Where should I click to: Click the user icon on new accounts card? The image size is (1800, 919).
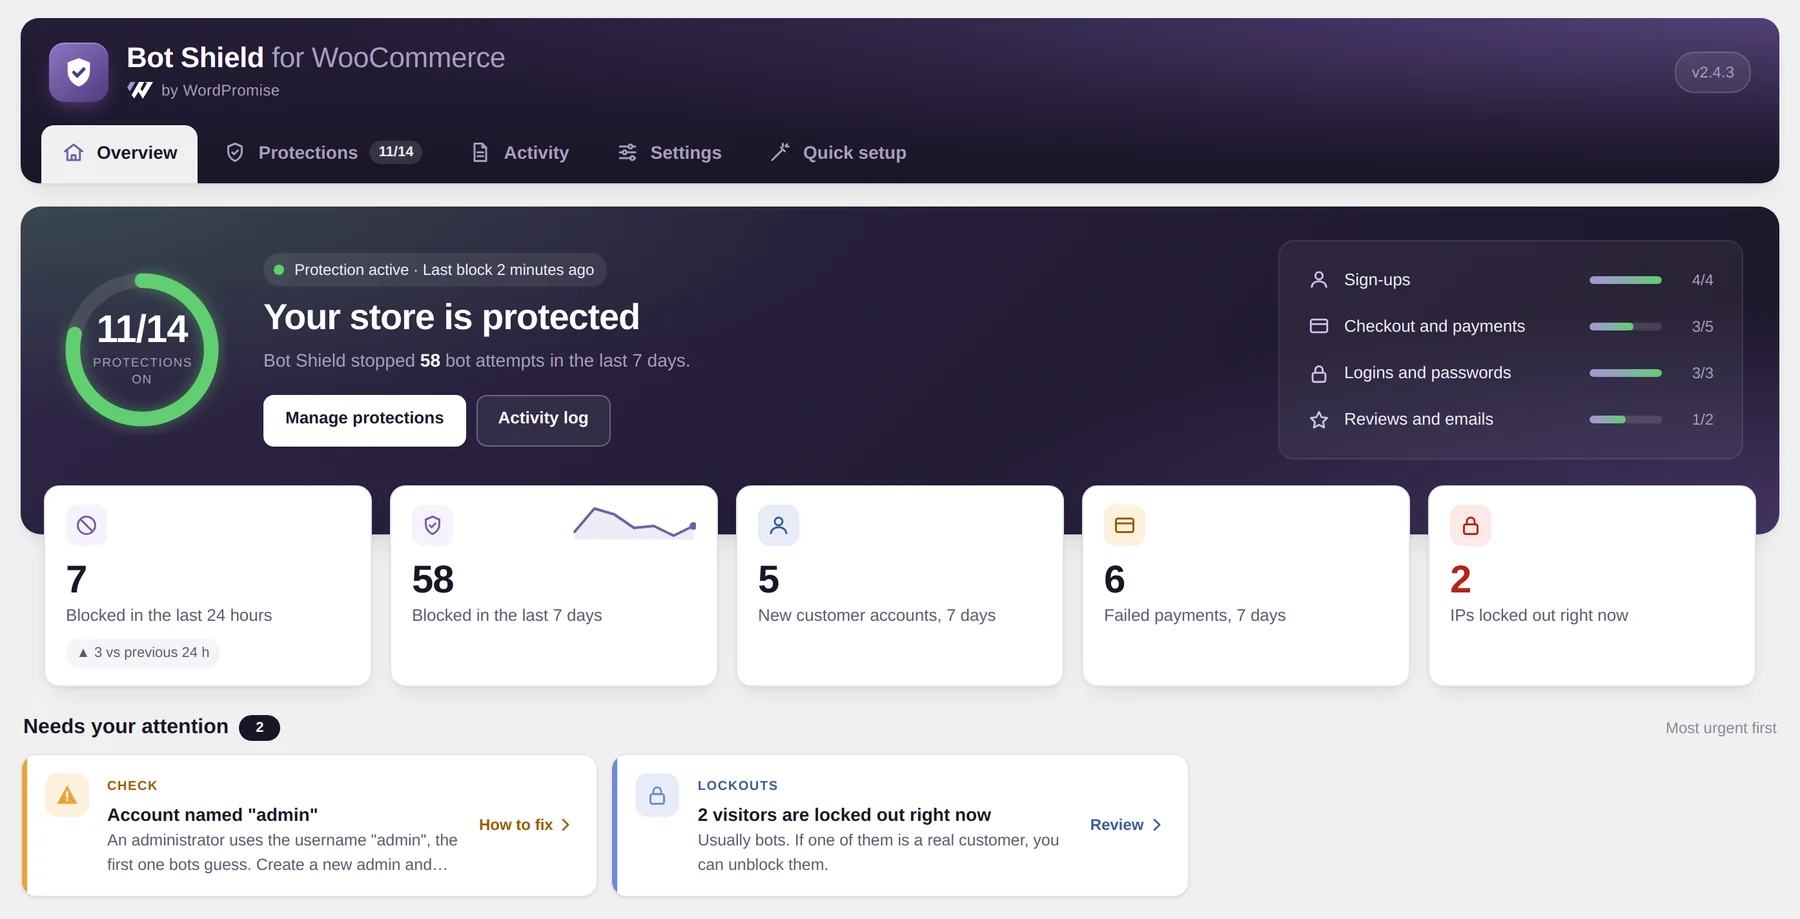pyautogui.click(x=779, y=525)
